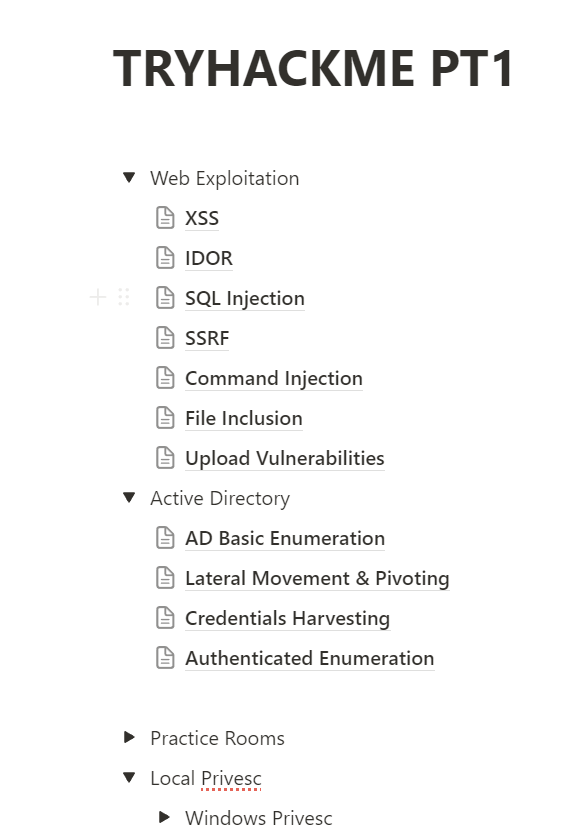Collapse the Local Privesc toggle
Viewport: 577px width, 838px height.
(x=129, y=777)
